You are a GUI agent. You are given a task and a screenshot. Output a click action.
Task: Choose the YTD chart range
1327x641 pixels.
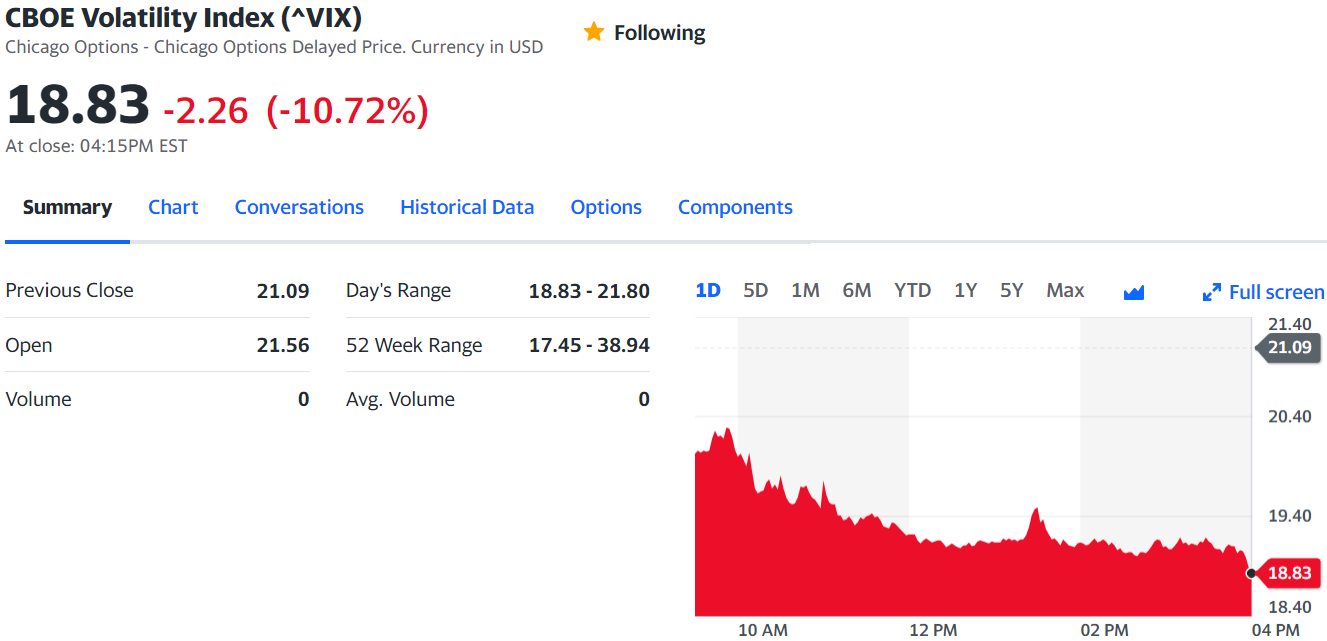click(x=912, y=290)
